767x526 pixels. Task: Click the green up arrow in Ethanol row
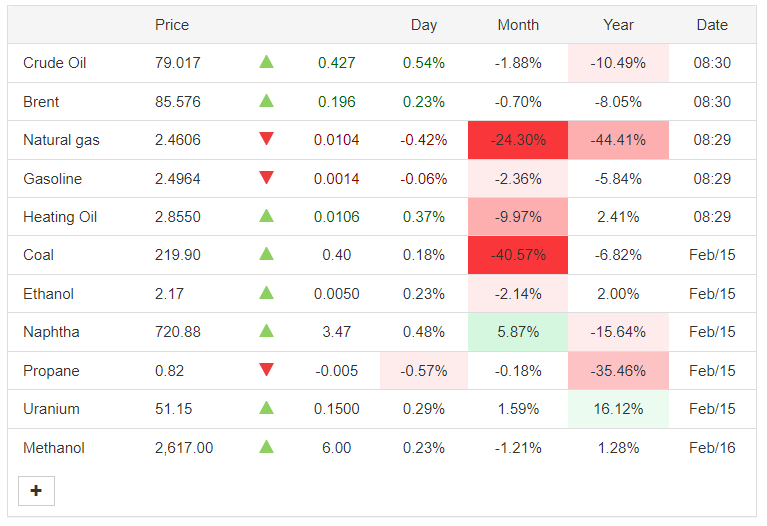(266, 293)
